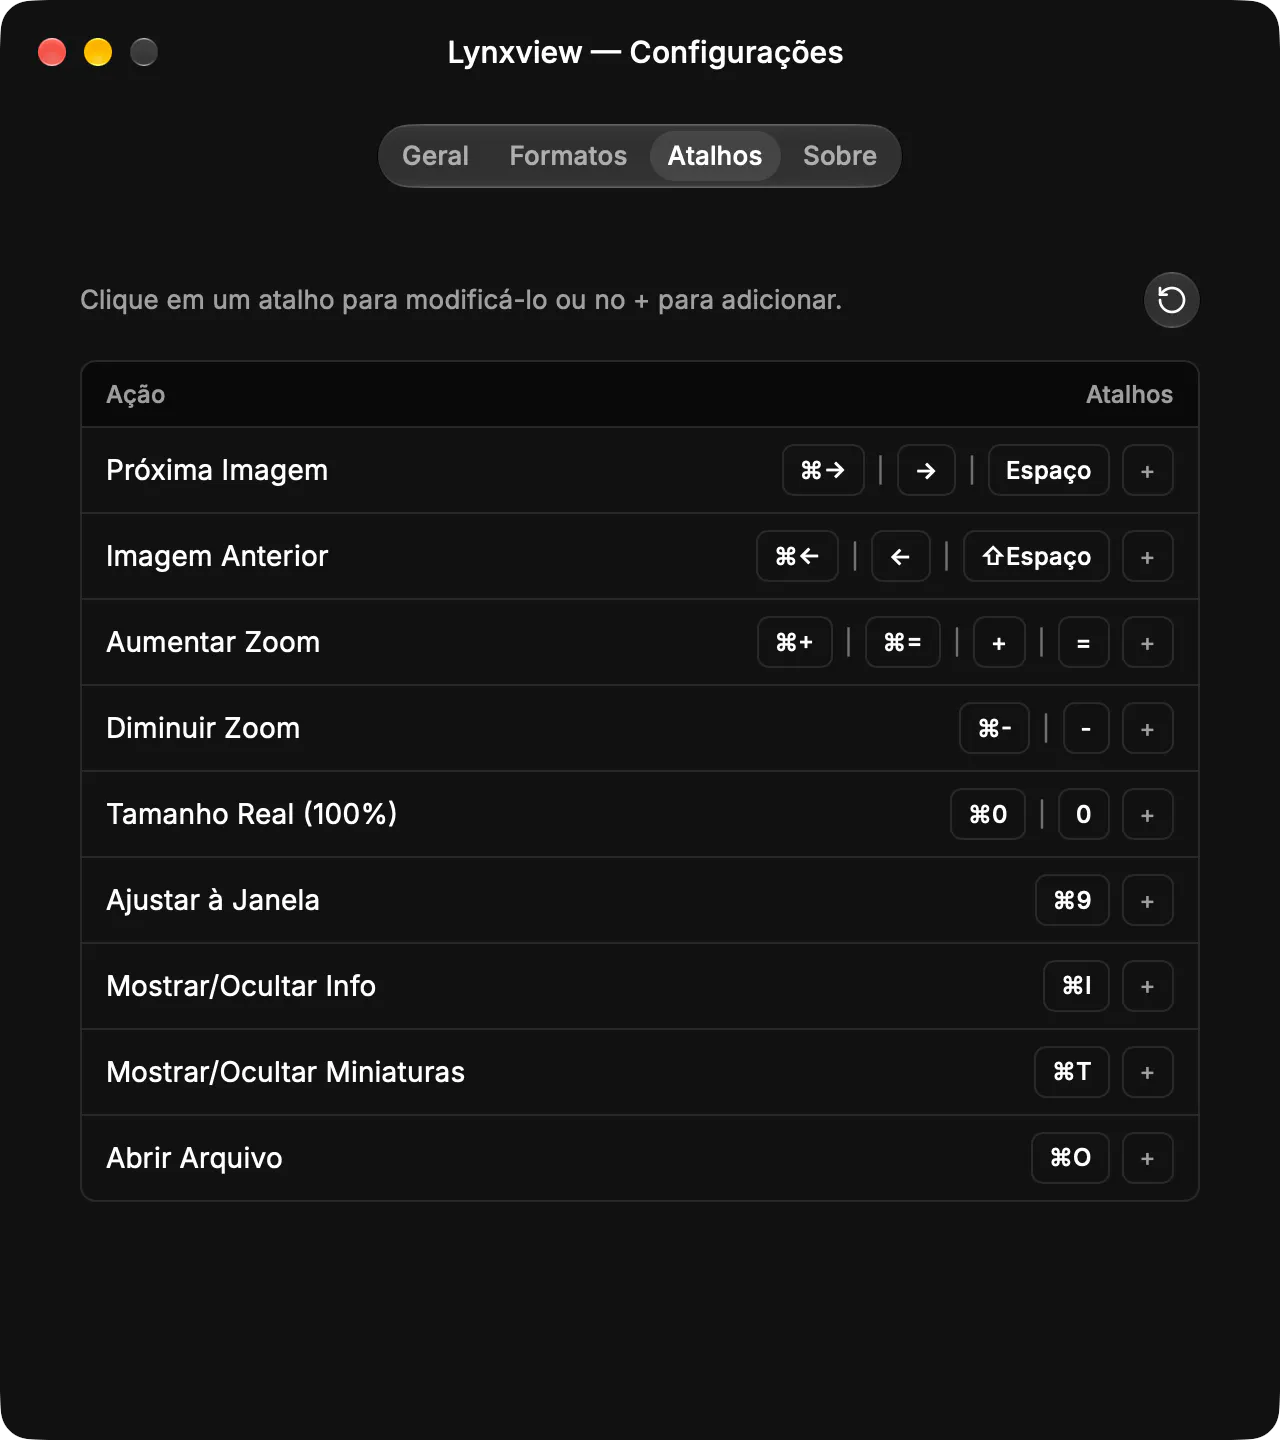Image resolution: width=1280 pixels, height=1440 pixels.
Task: Add shortcut for Abrir Arquivo
Action: [1147, 1158]
